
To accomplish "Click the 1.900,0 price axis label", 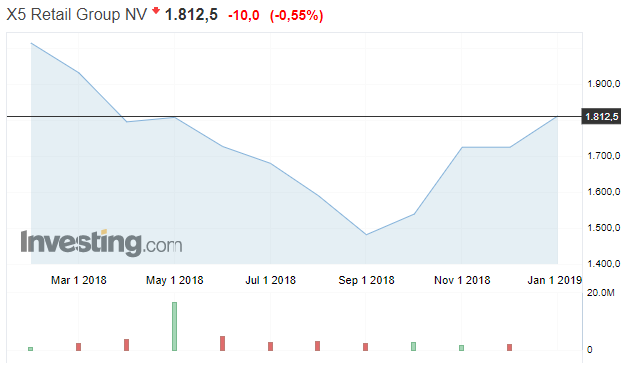I will (604, 84).
